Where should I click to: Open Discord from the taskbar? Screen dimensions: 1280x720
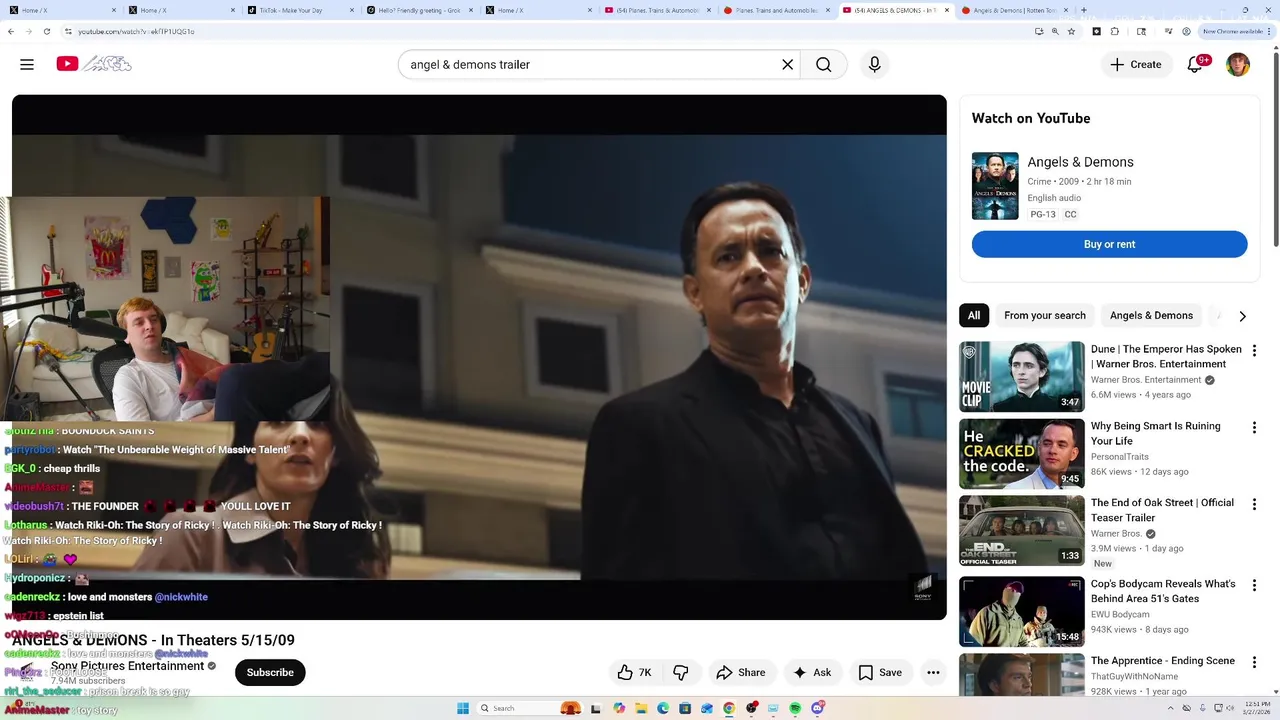point(818,708)
